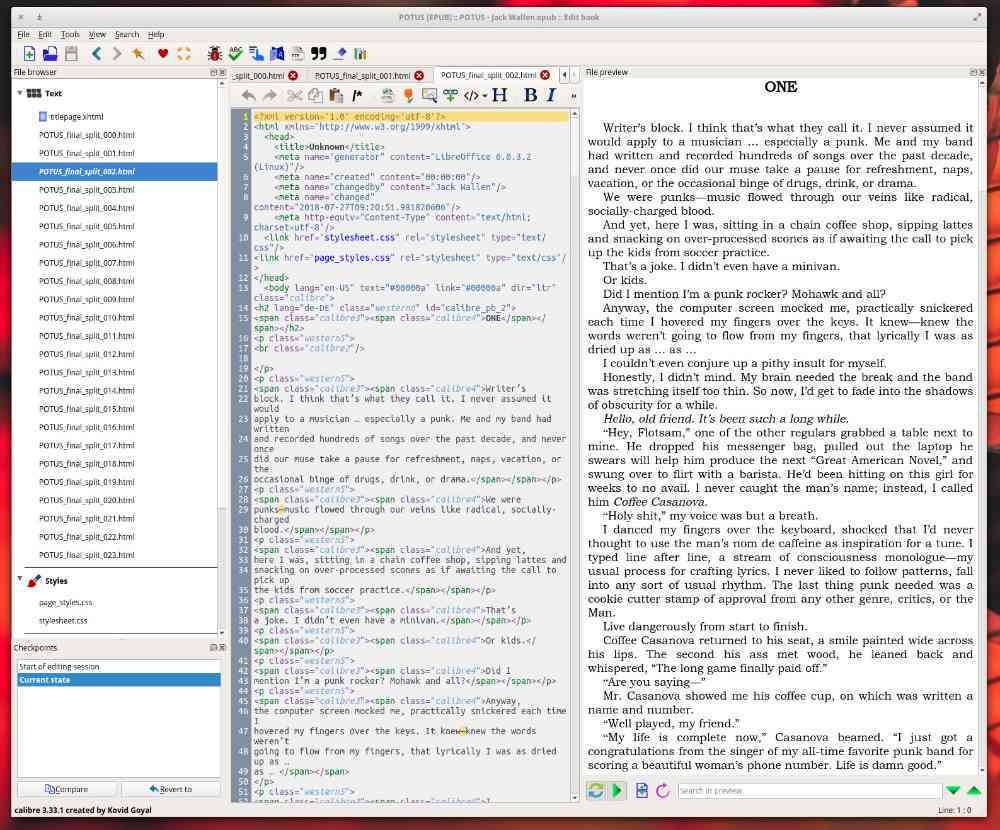This screenshot has height=830, width=1000.
Task: Click the code editor vertical scrollbar
Action: 575,456
